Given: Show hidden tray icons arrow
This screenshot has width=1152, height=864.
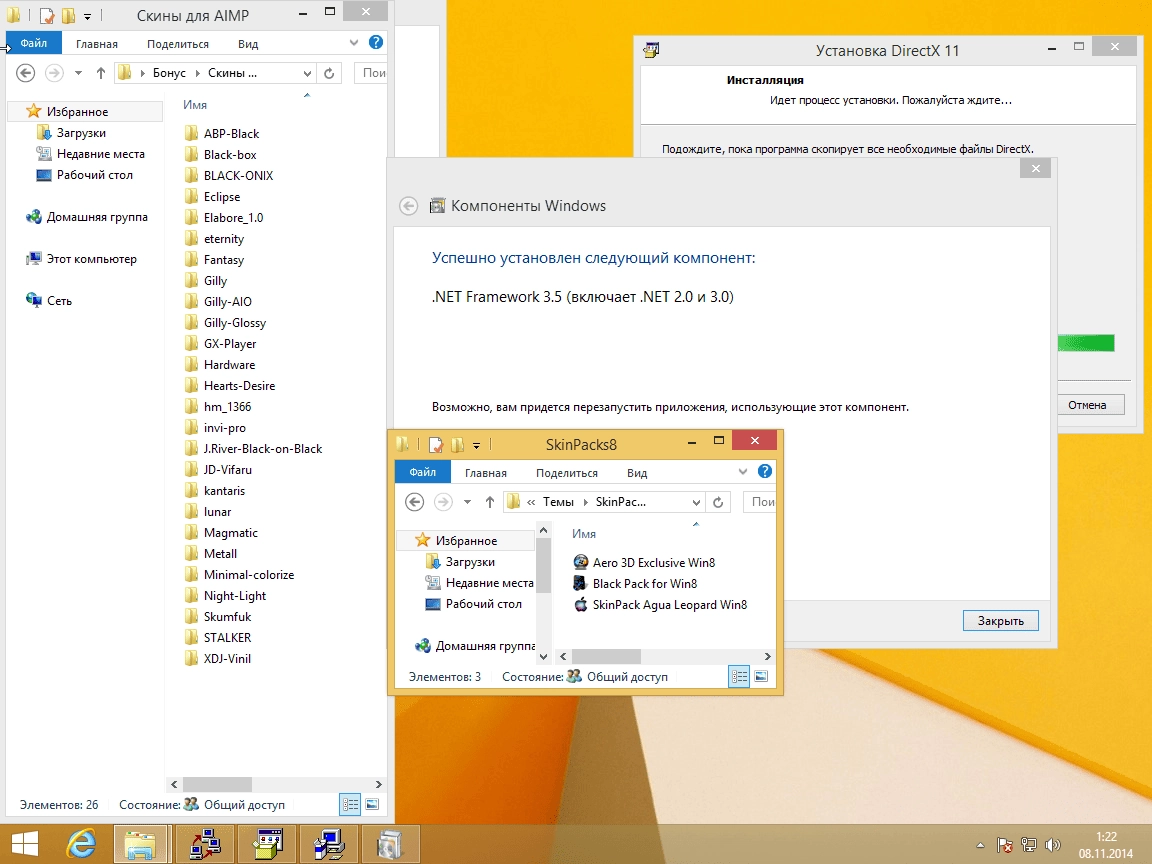Looking at the screenshot, I should pos(980,846).
